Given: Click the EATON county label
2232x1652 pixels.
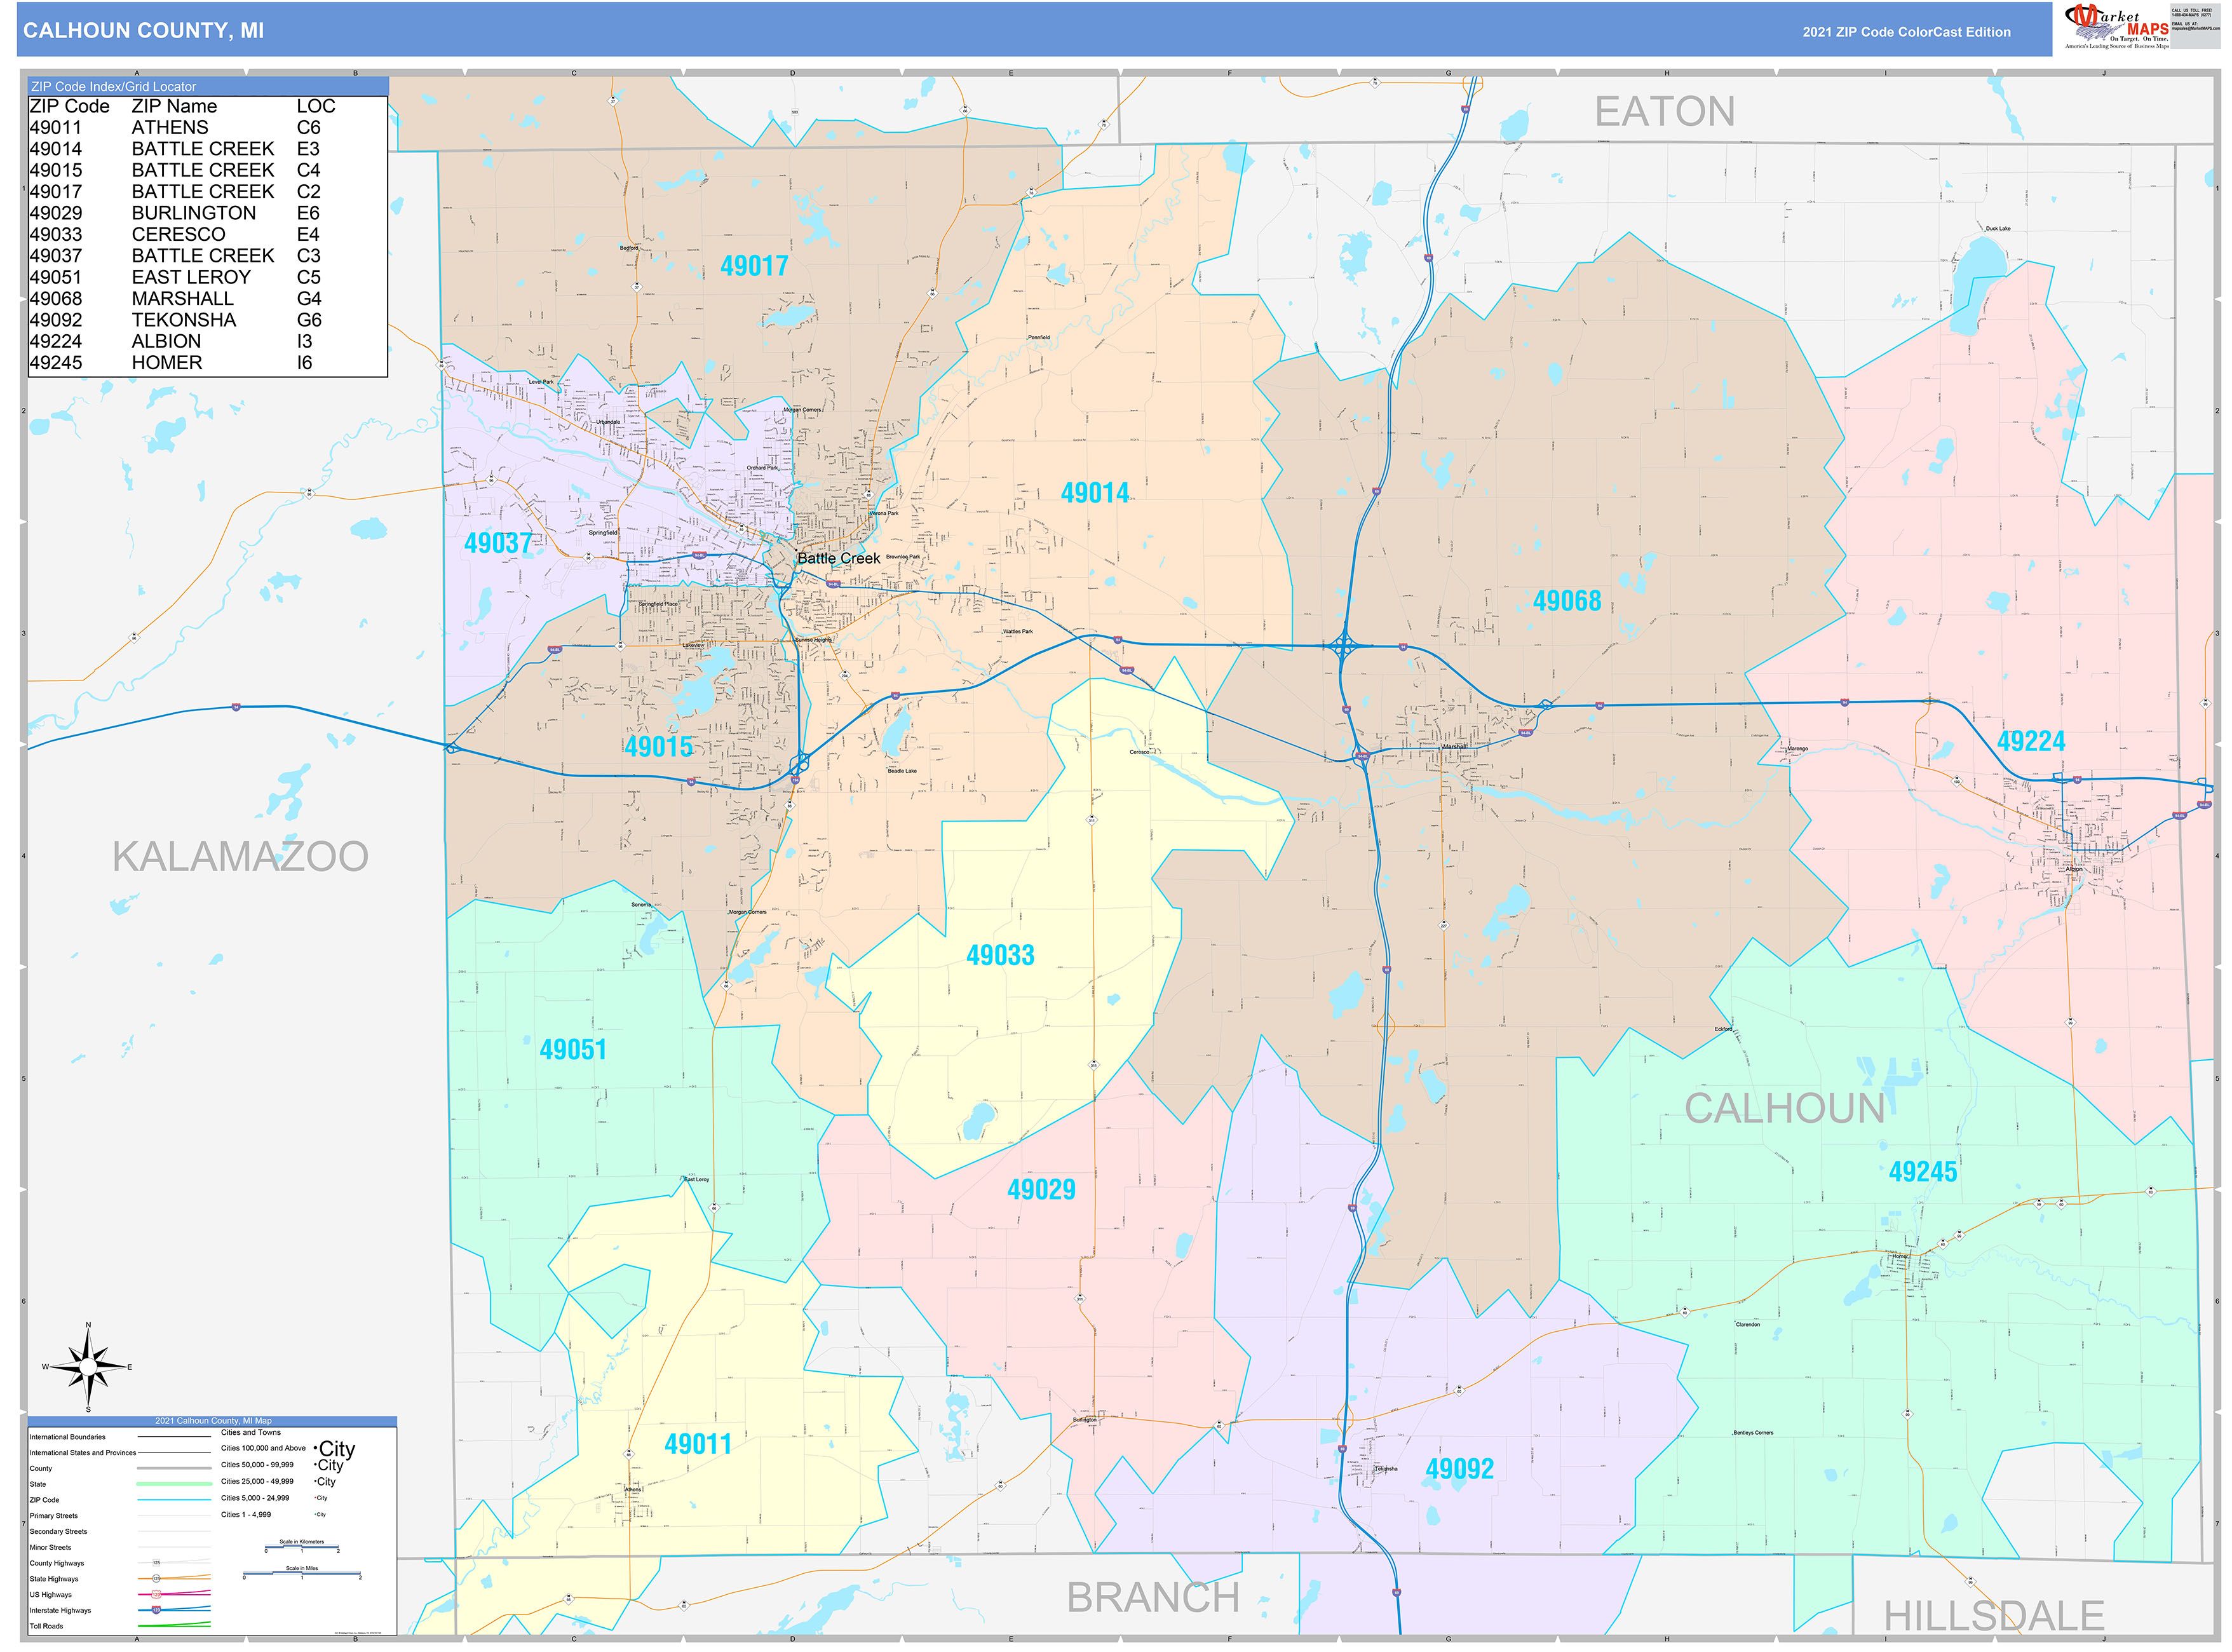Looking at the screenshot, I should tap(1664, 111).
